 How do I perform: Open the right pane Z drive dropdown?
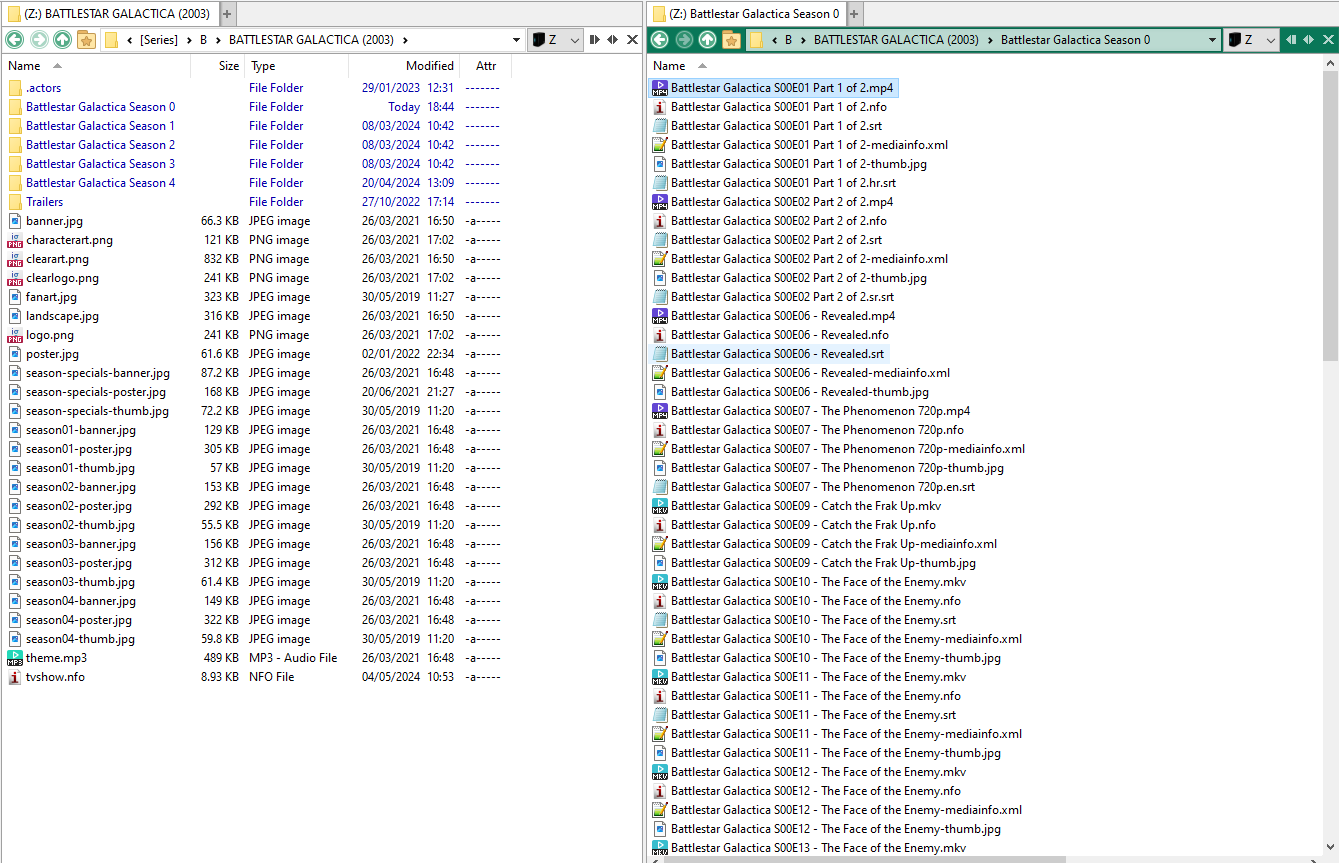point(1252,40)
